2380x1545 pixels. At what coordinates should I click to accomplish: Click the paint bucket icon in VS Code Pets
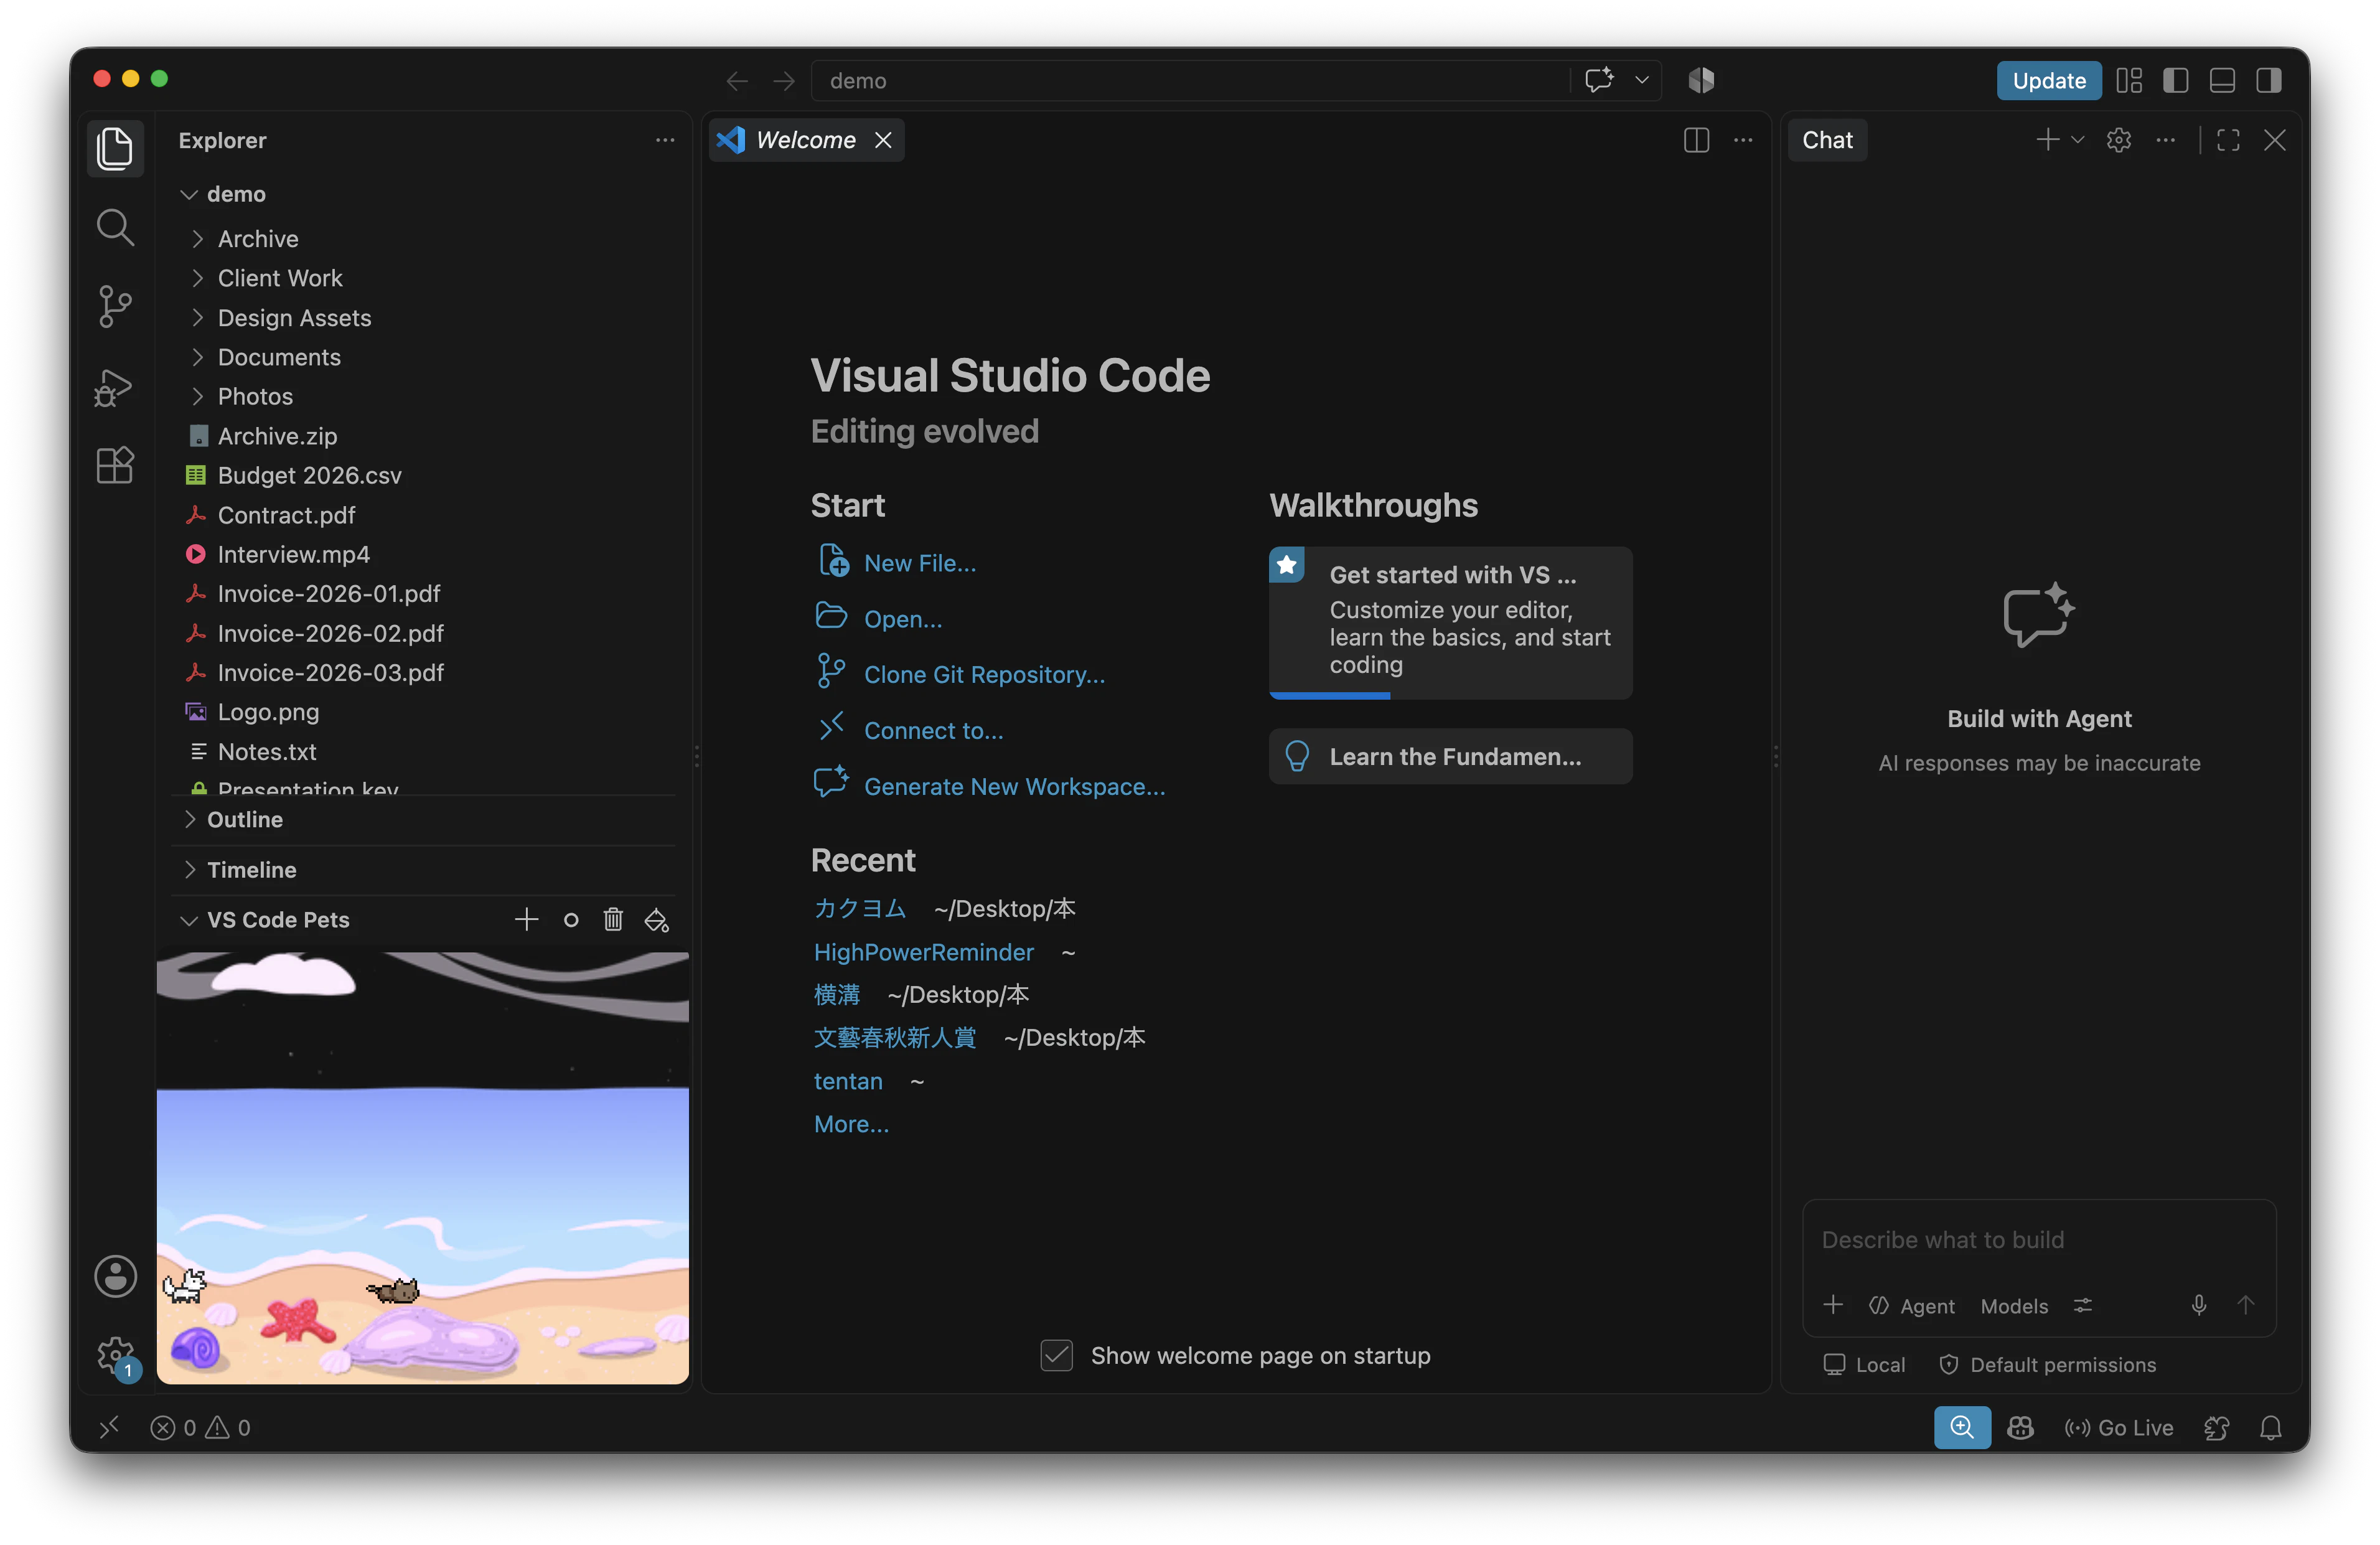656,920
